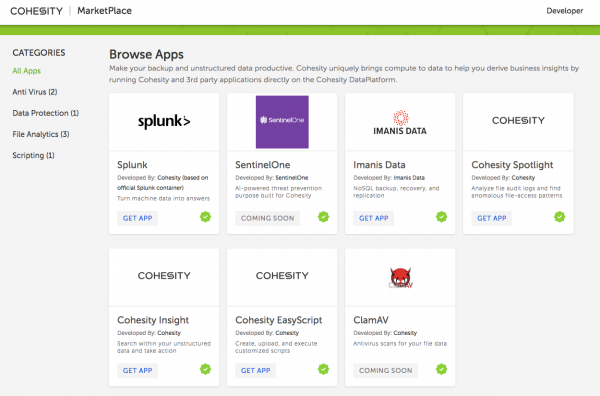
Task: Click the Cohesity logo in the header
Action: (x=36, y=11)
